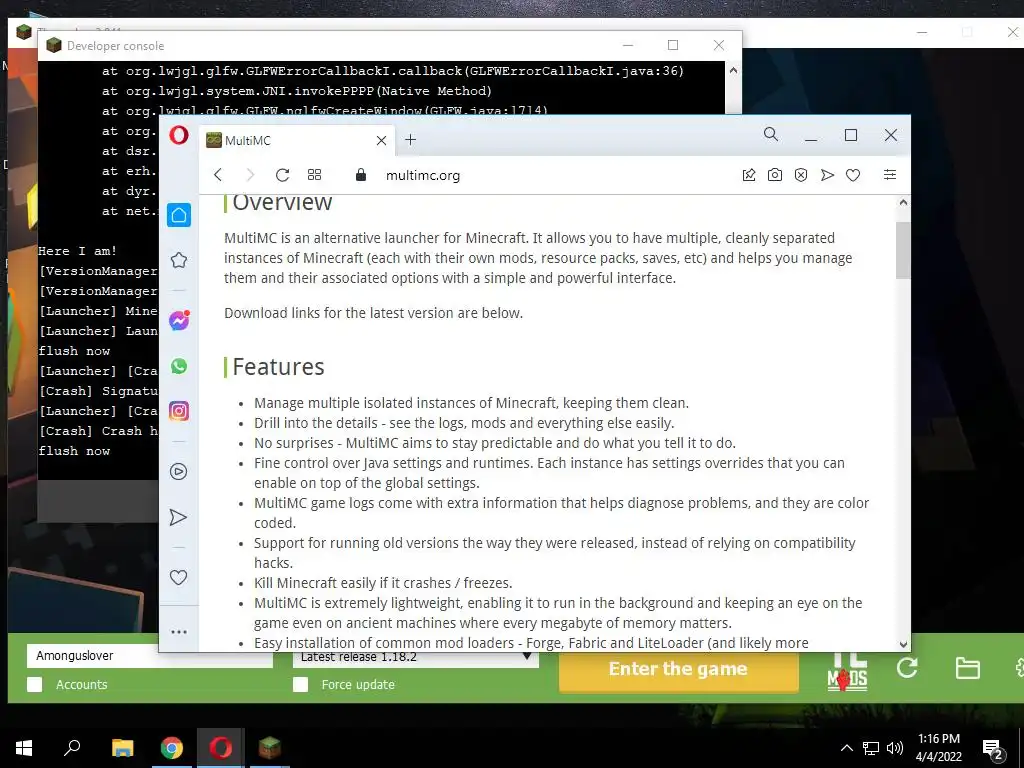Open the sidebar player icon

pos(179,472)
